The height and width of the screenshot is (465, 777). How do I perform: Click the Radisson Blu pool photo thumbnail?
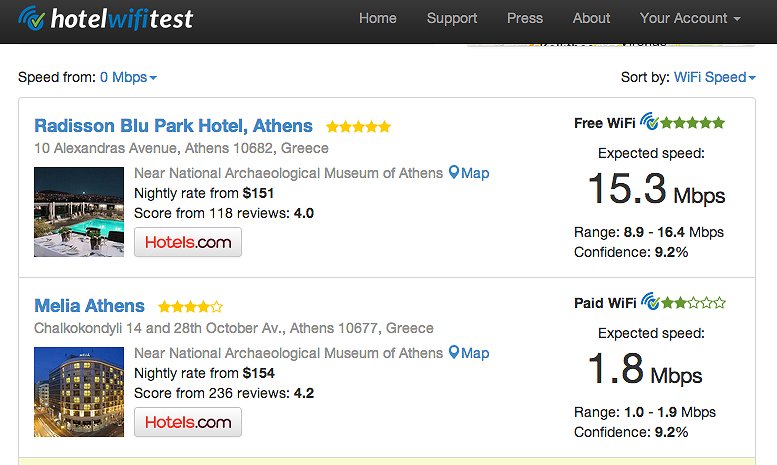[79, 211]
